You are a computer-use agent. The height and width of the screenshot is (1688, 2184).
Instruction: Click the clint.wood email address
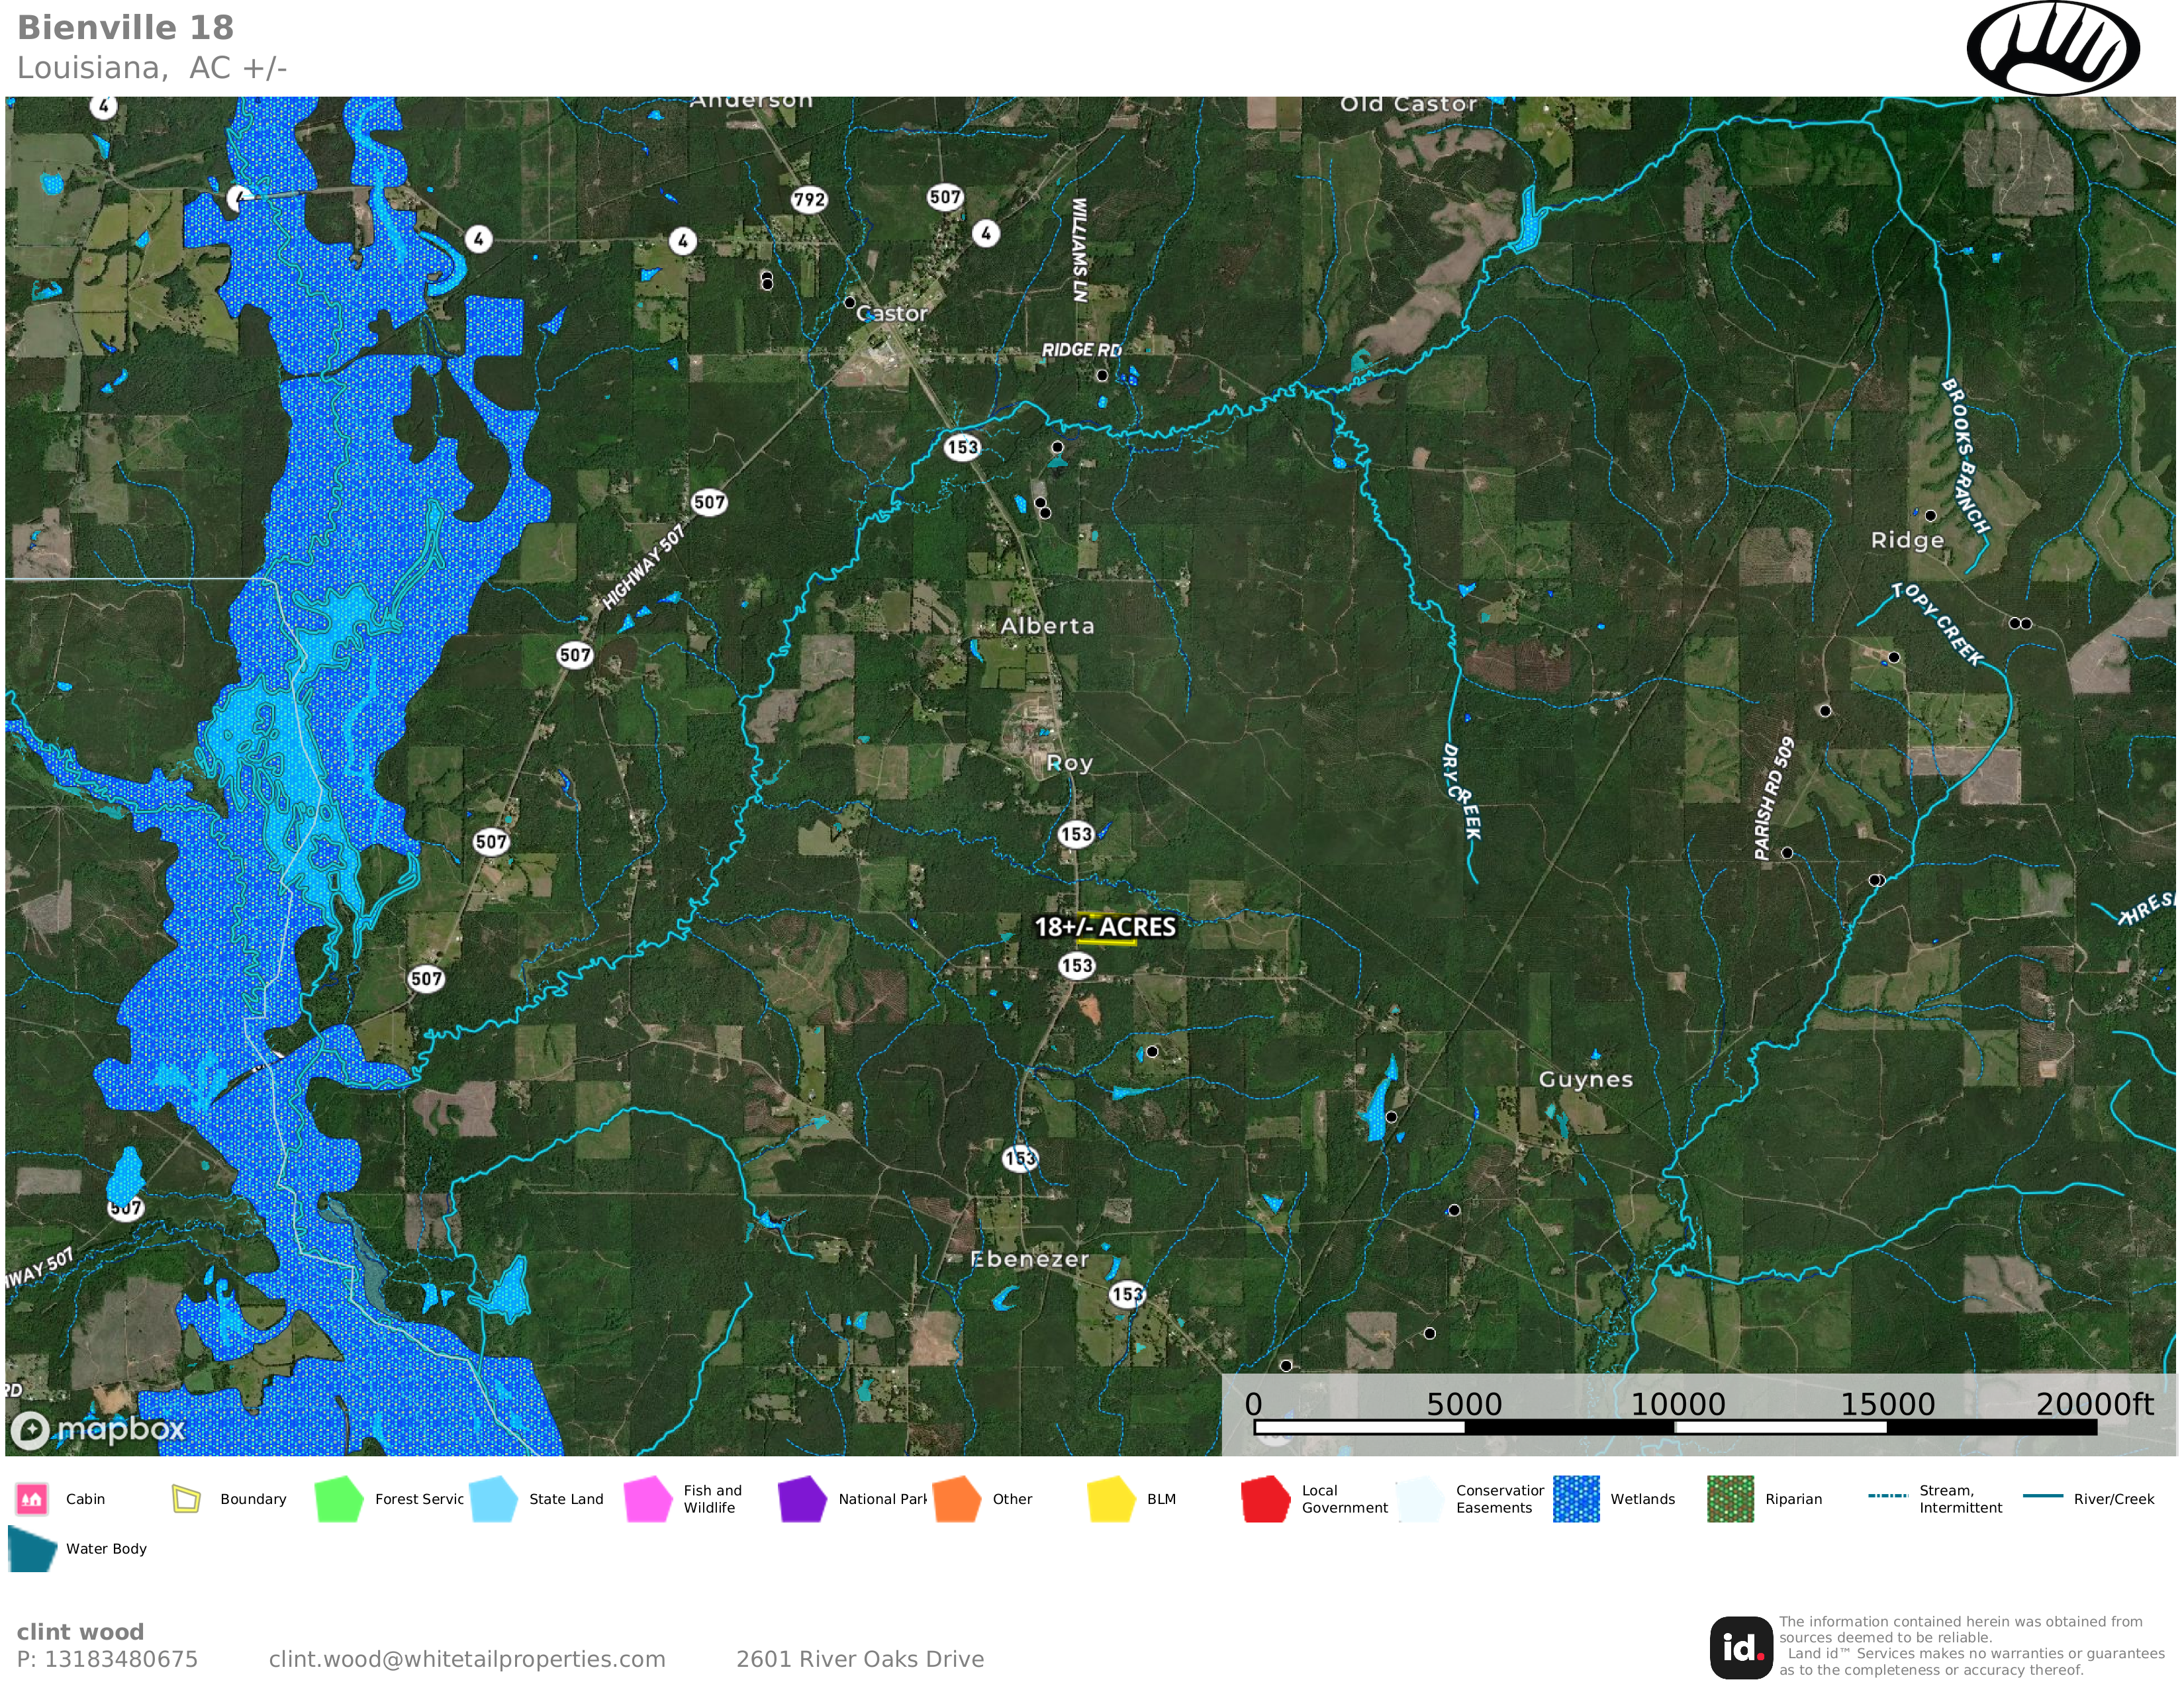point(467,1659)
